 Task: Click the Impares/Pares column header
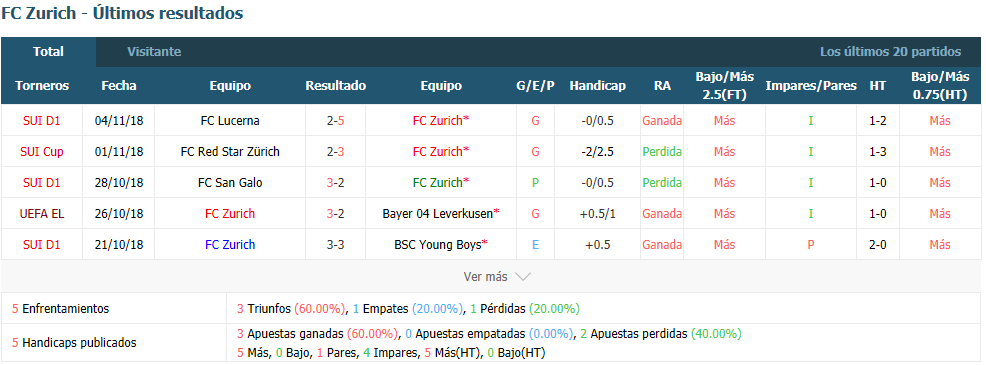tap(811, 86)
